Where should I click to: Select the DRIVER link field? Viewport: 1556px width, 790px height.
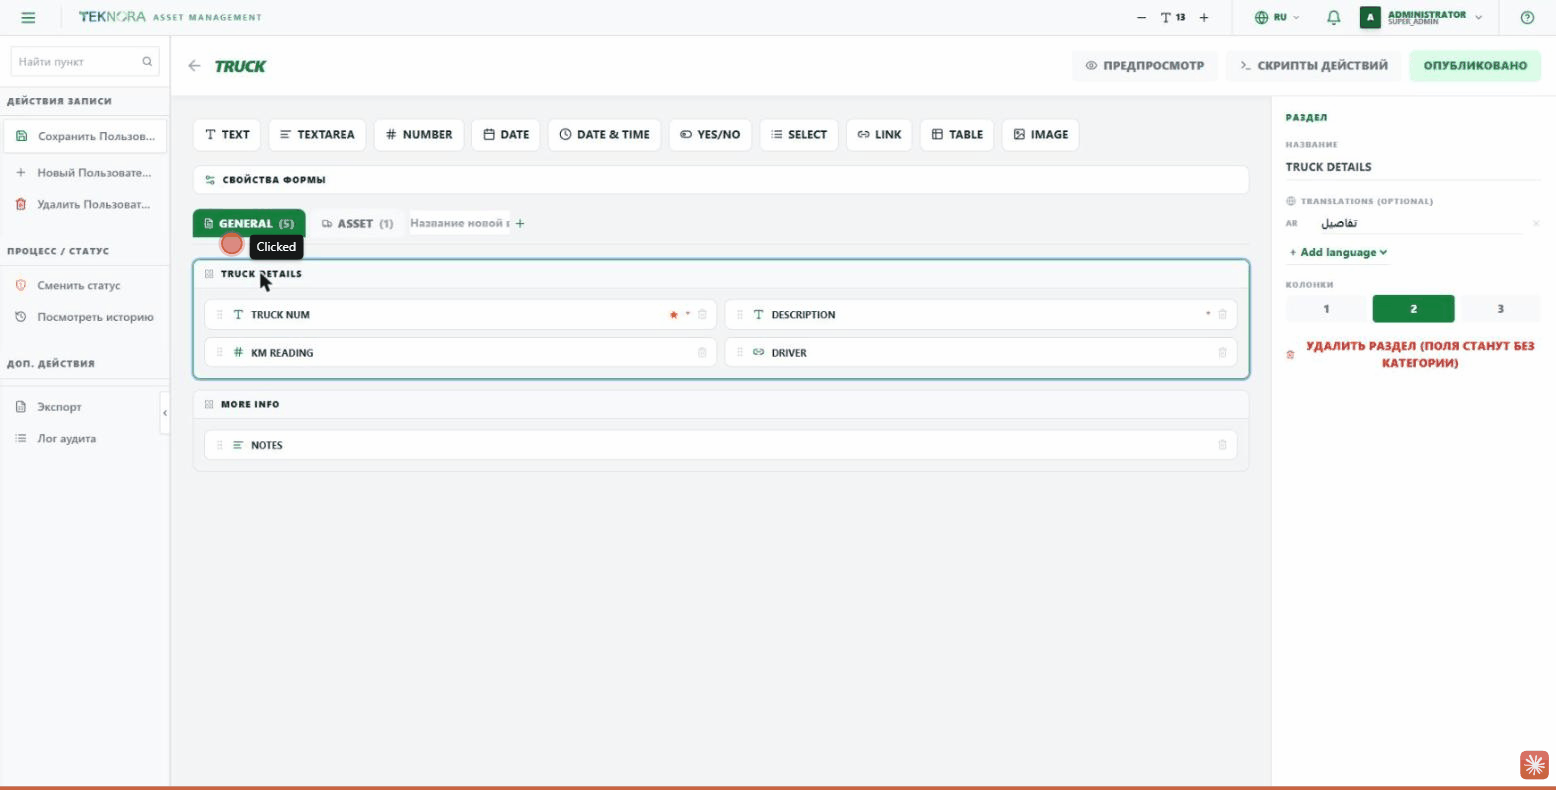click(981, 352)
